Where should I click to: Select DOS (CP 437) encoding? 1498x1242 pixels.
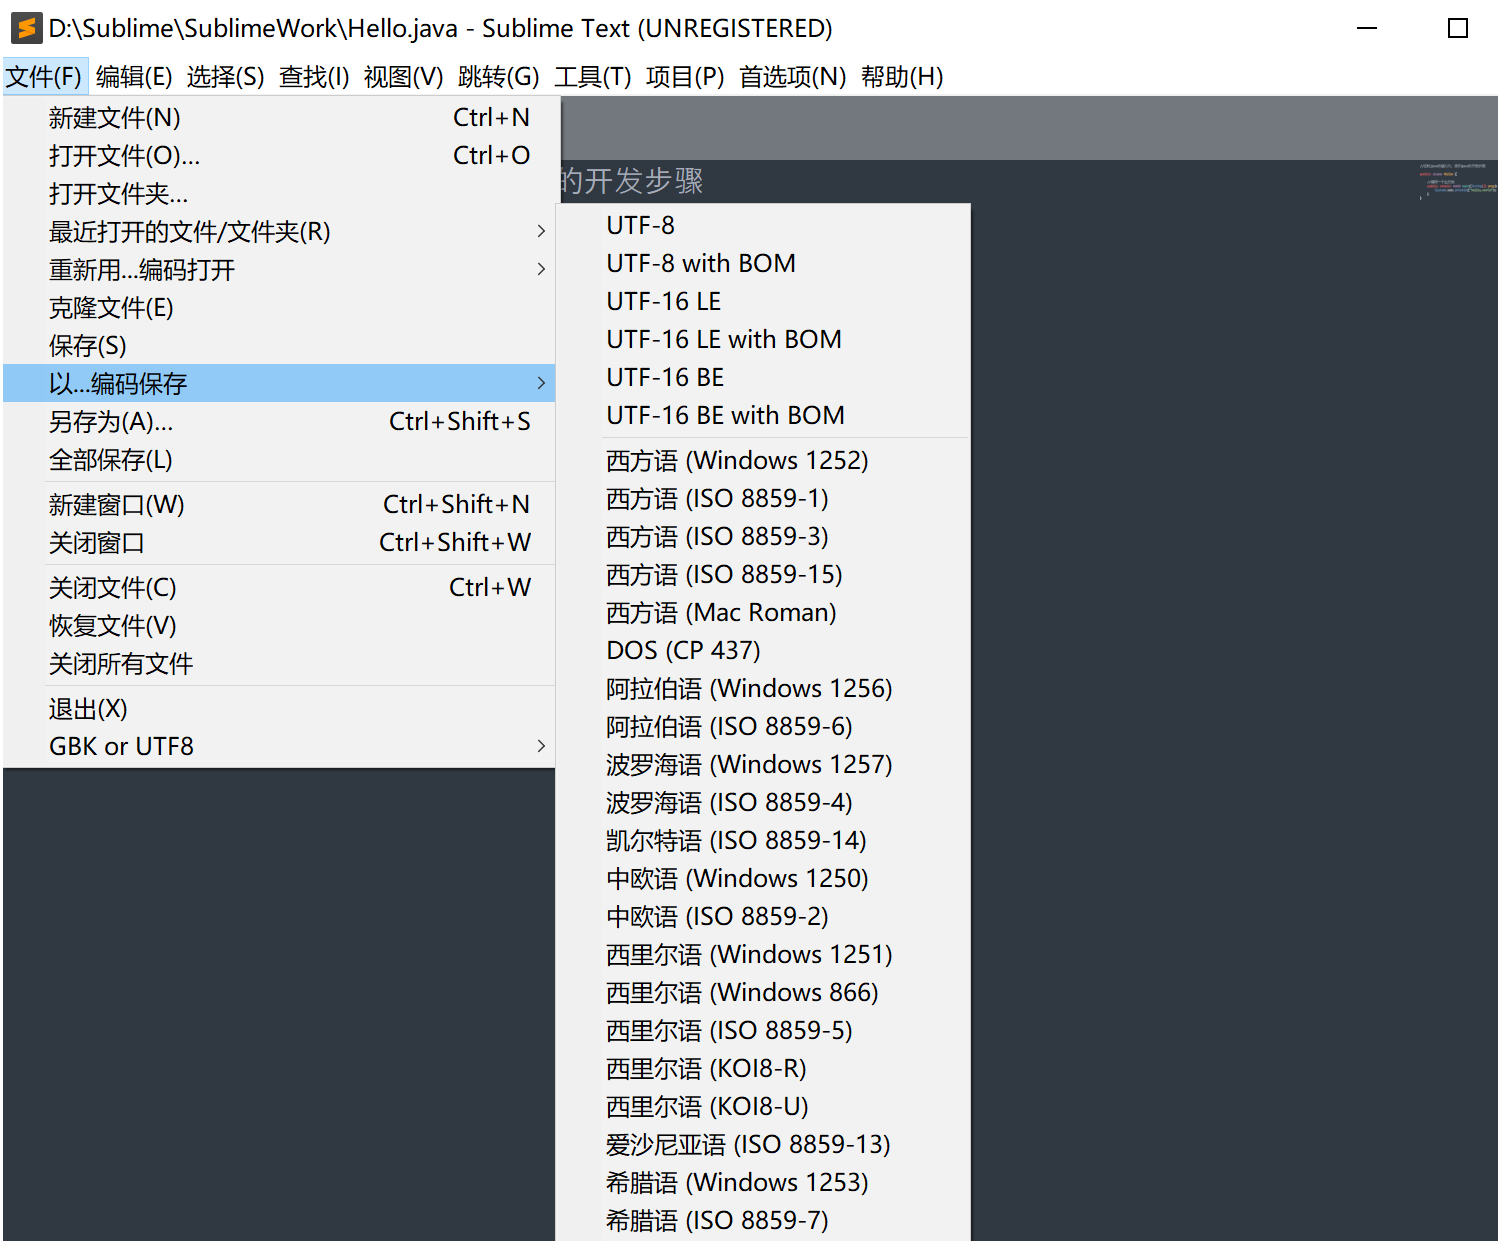763,651
